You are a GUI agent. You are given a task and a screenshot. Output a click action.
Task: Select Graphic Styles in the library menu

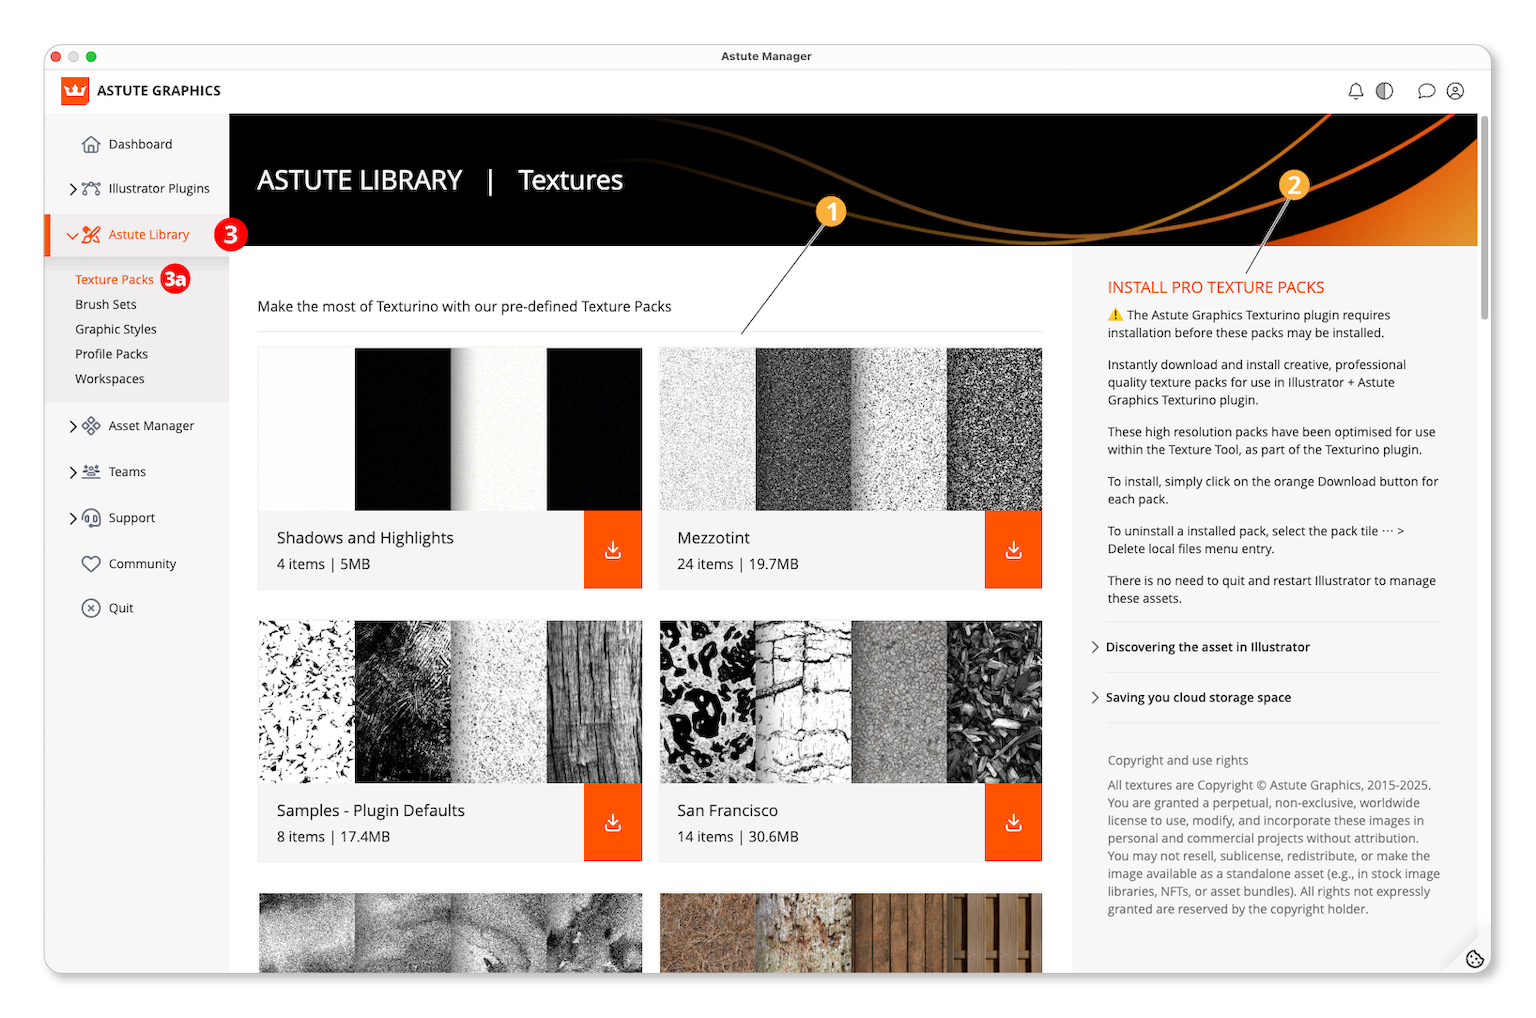[116, 329]
